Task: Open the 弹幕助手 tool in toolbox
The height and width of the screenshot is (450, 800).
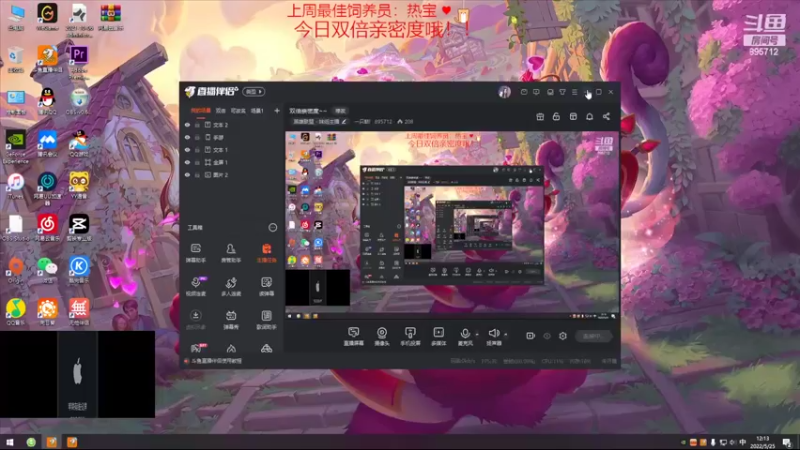Action: 196,253
